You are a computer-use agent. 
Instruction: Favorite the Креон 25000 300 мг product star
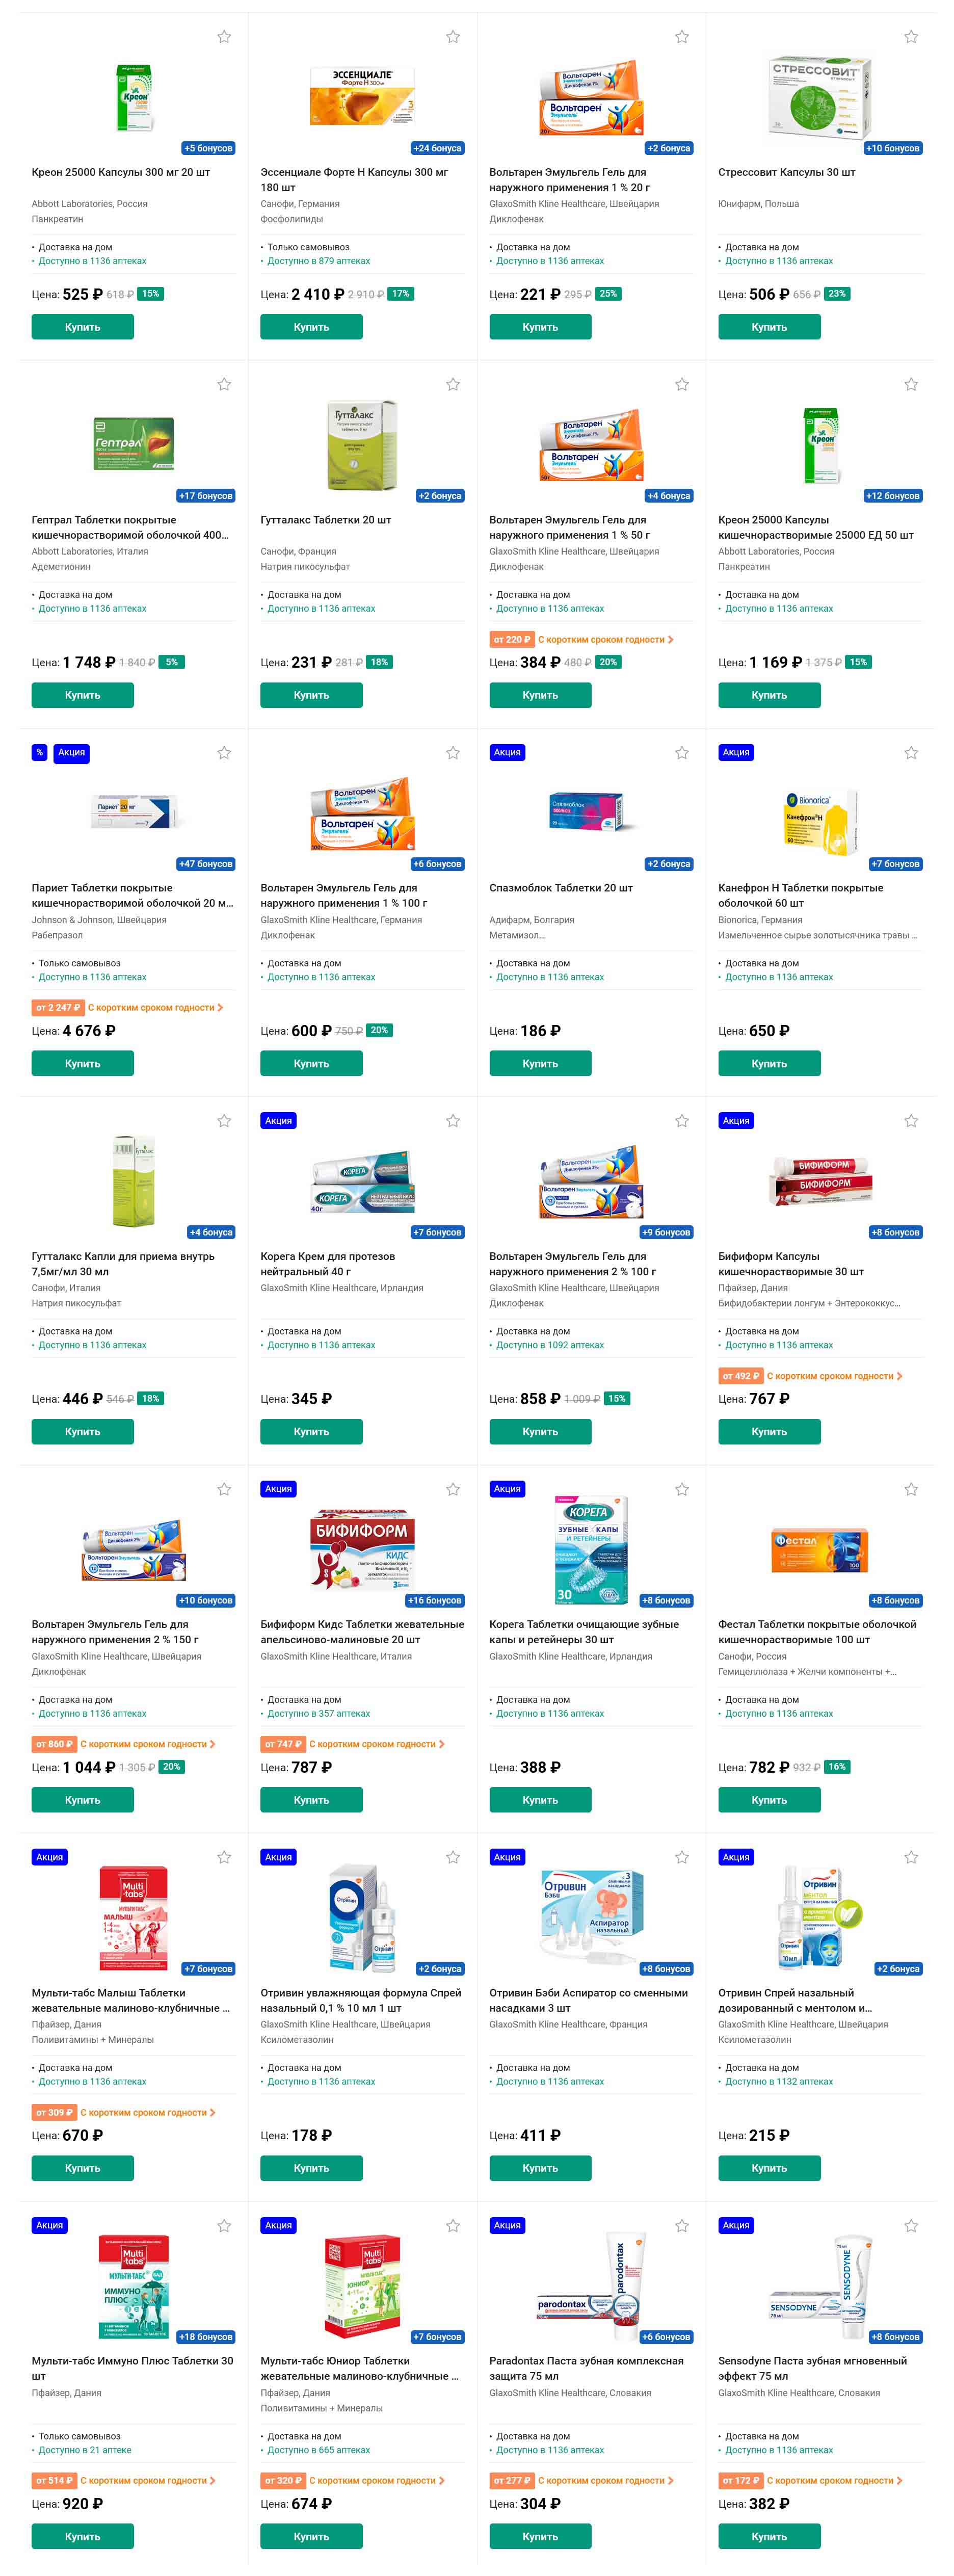[224, 37]
